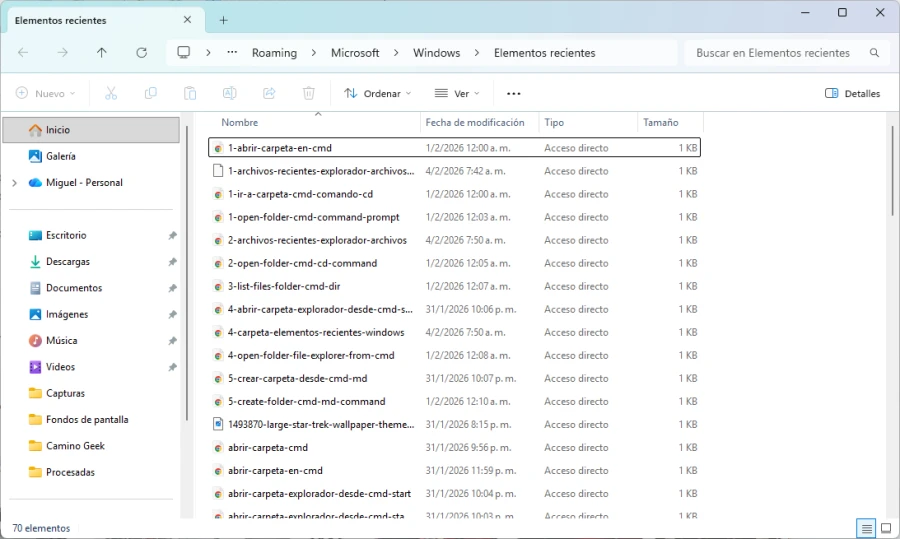Click the Rename icon in toolbar

pos(229,94)
